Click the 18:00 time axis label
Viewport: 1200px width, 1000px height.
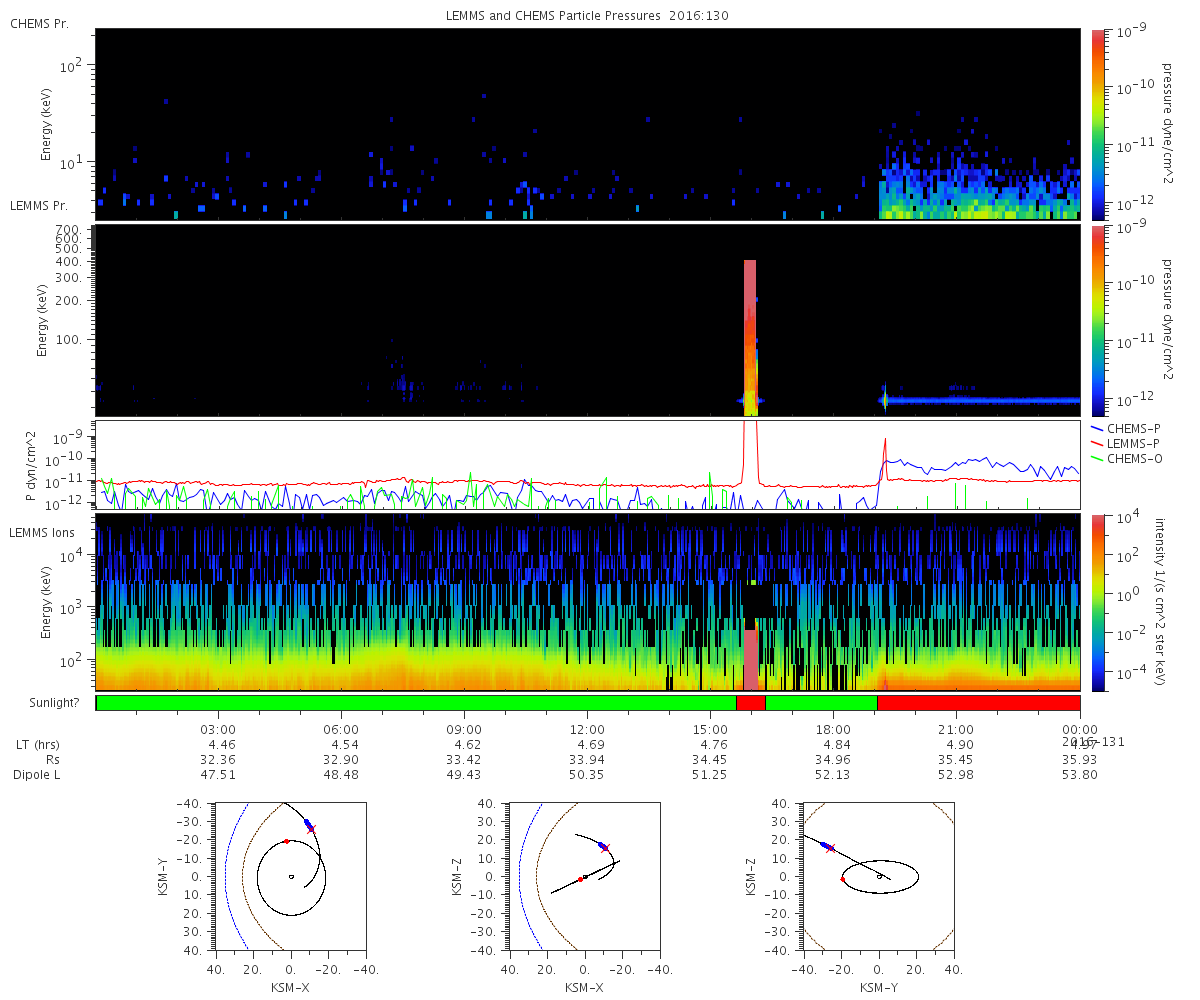(833, 729)
